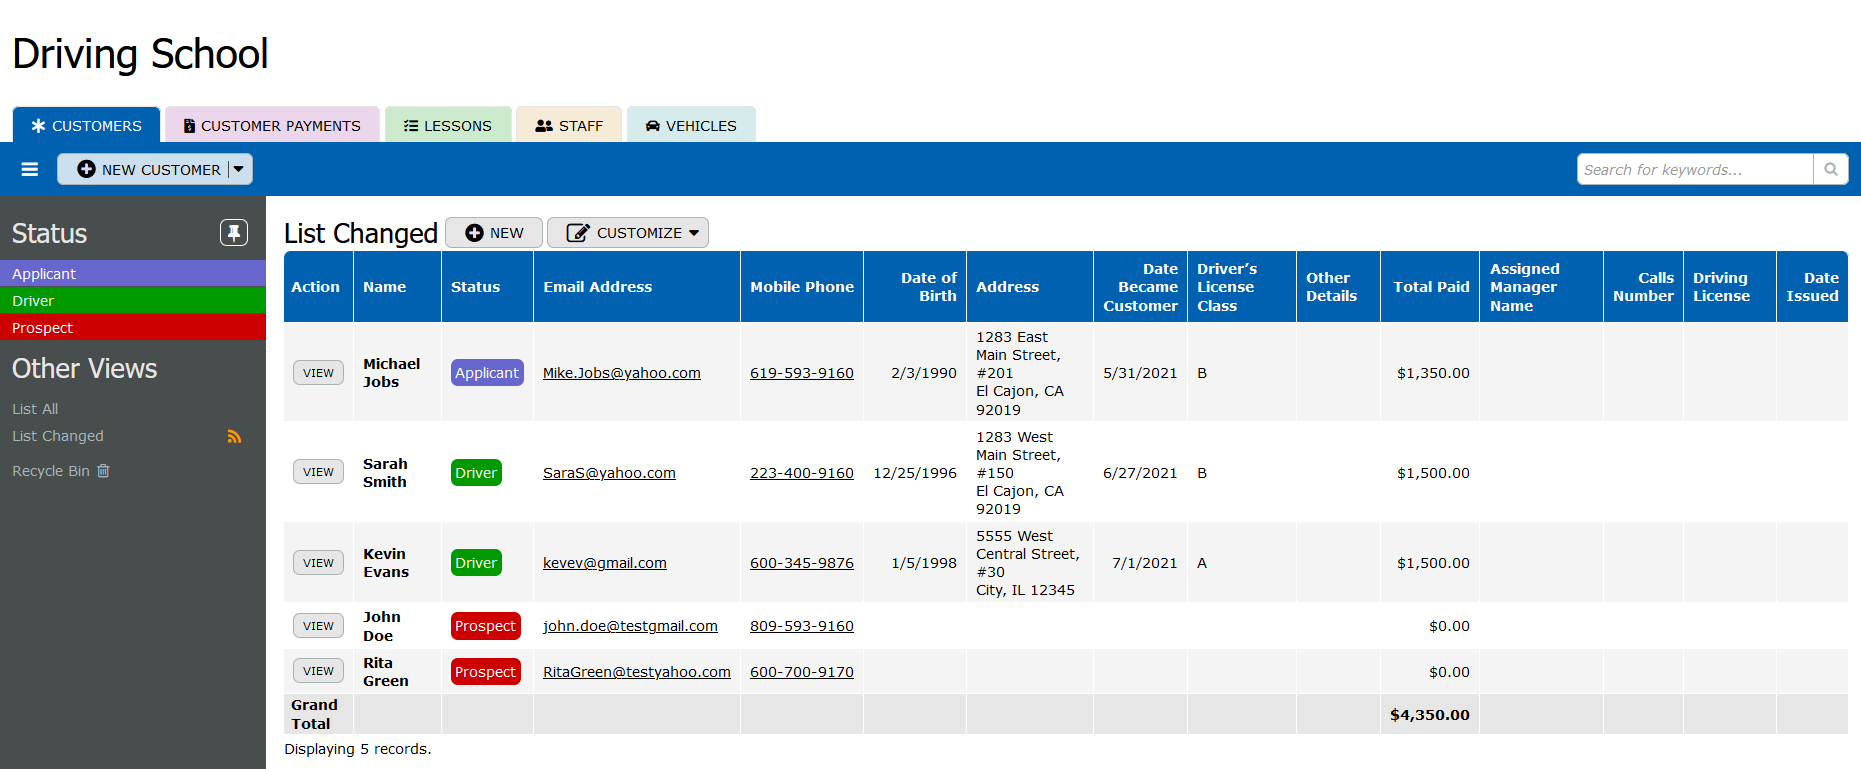Viewport: 1861px width, 769px height.
Task: Expand the New Customer dropdown arrow
Action: tap(239, 169)
